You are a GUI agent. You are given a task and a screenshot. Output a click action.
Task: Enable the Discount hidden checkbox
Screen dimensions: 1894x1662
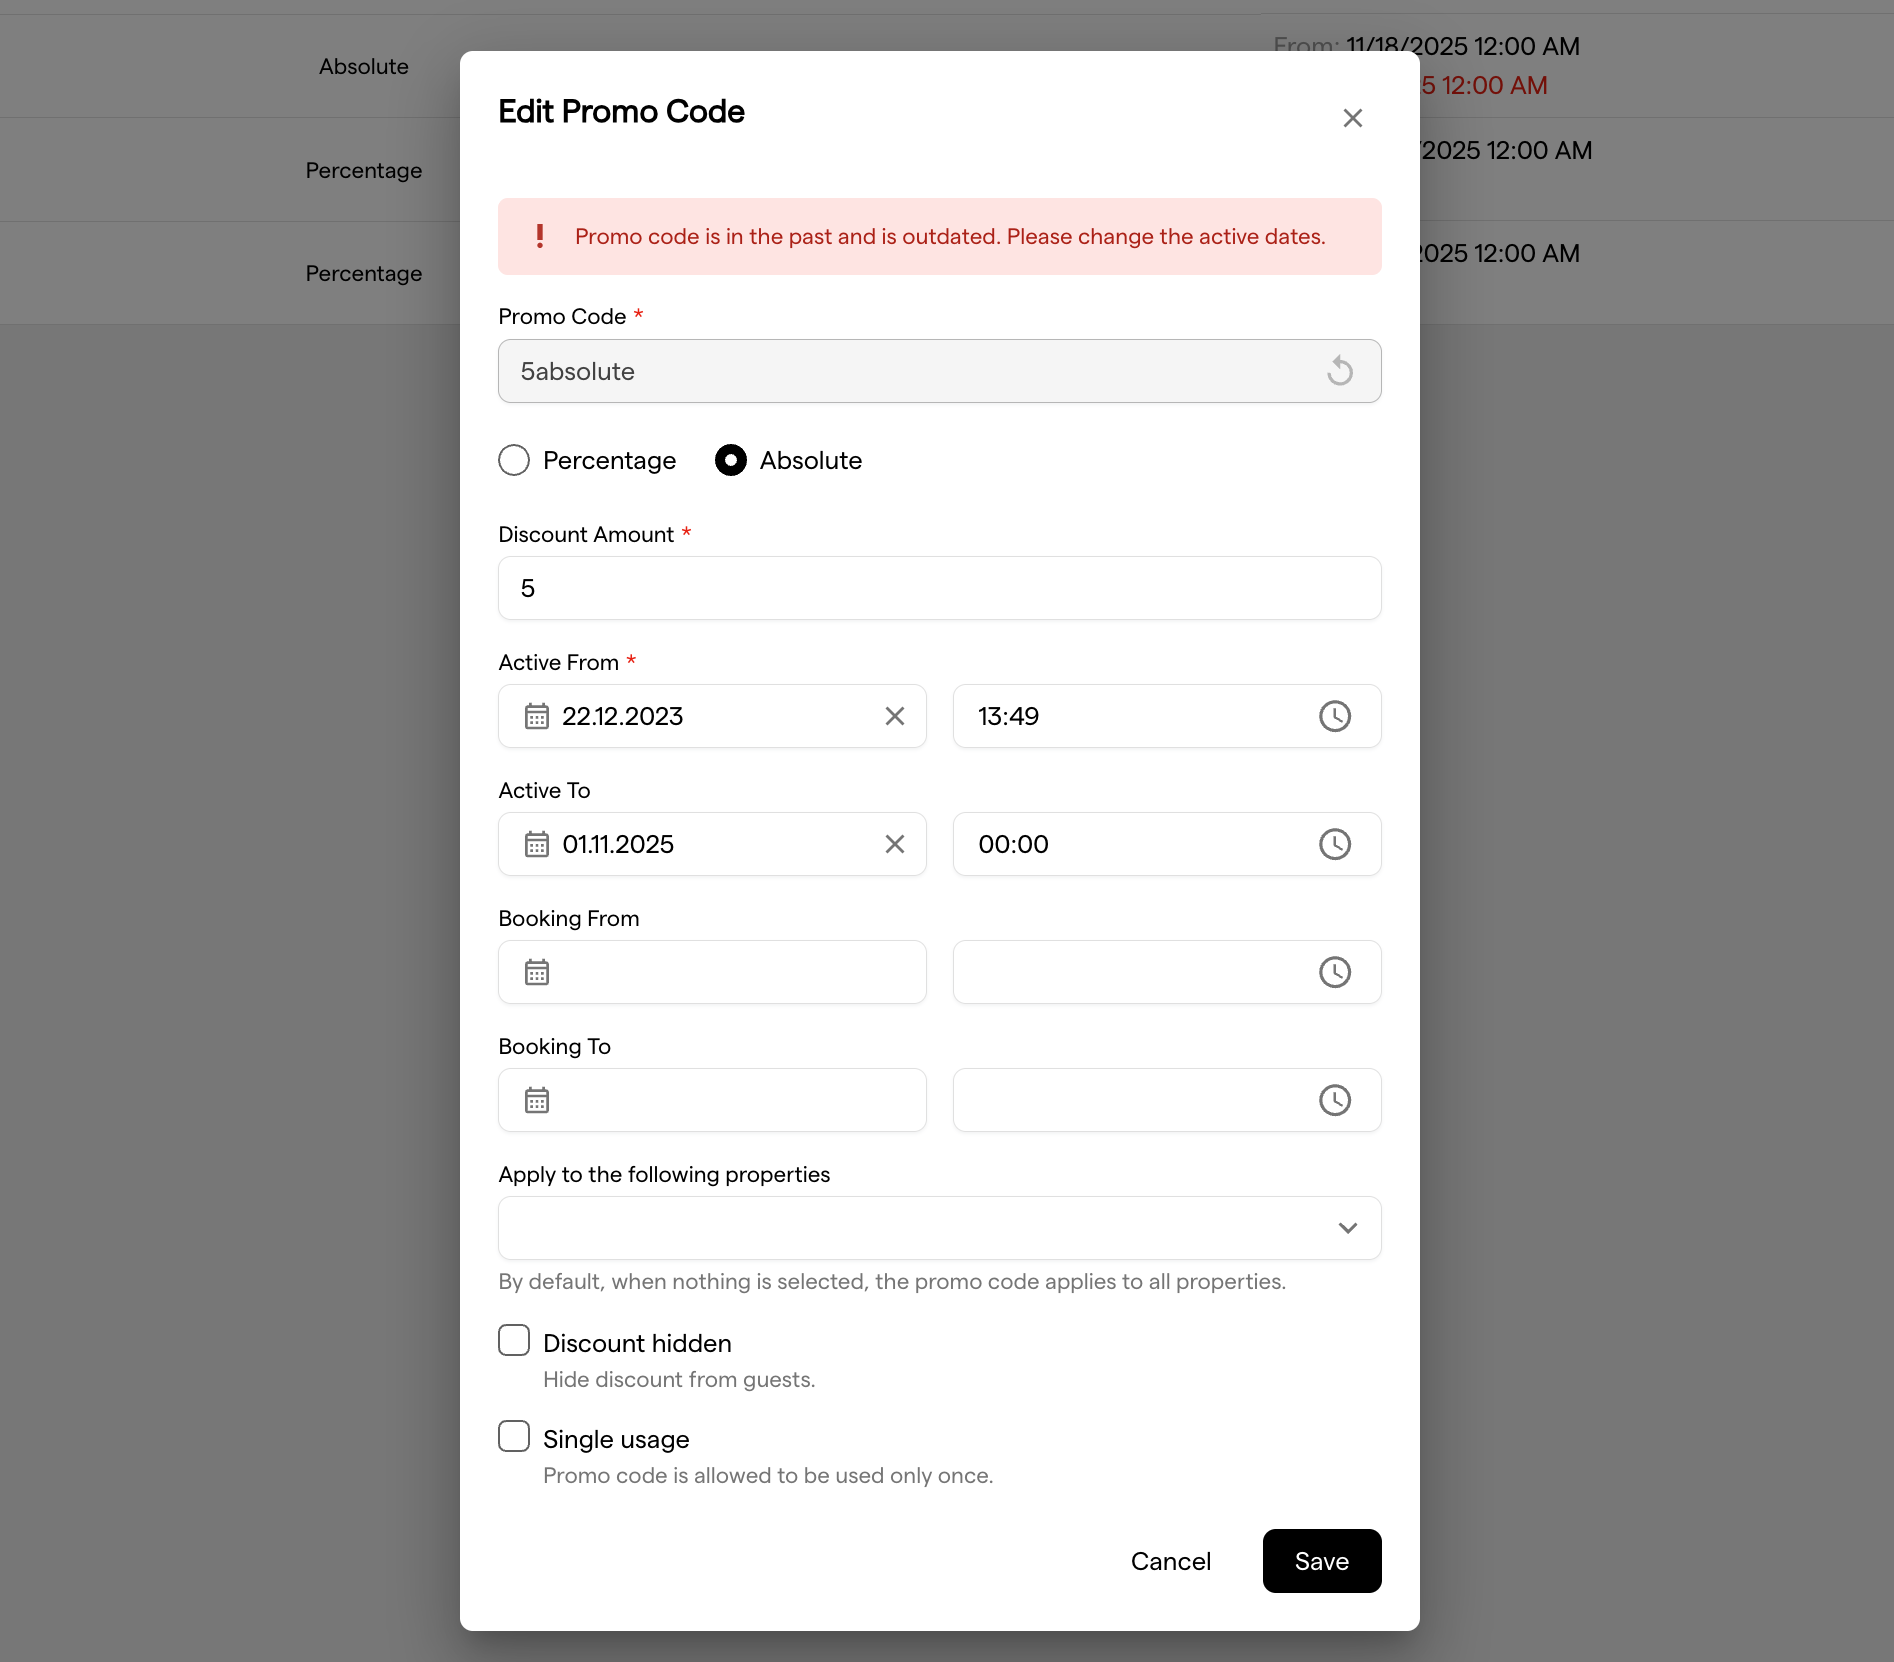514,1340
